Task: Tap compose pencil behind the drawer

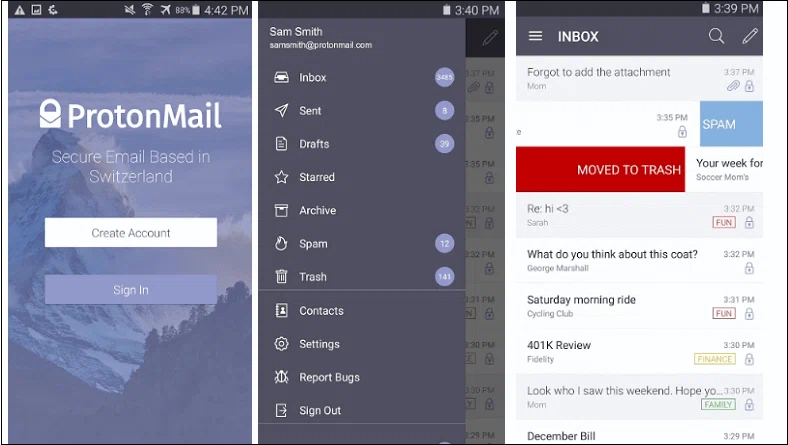Action: click(x=489, y=37)
